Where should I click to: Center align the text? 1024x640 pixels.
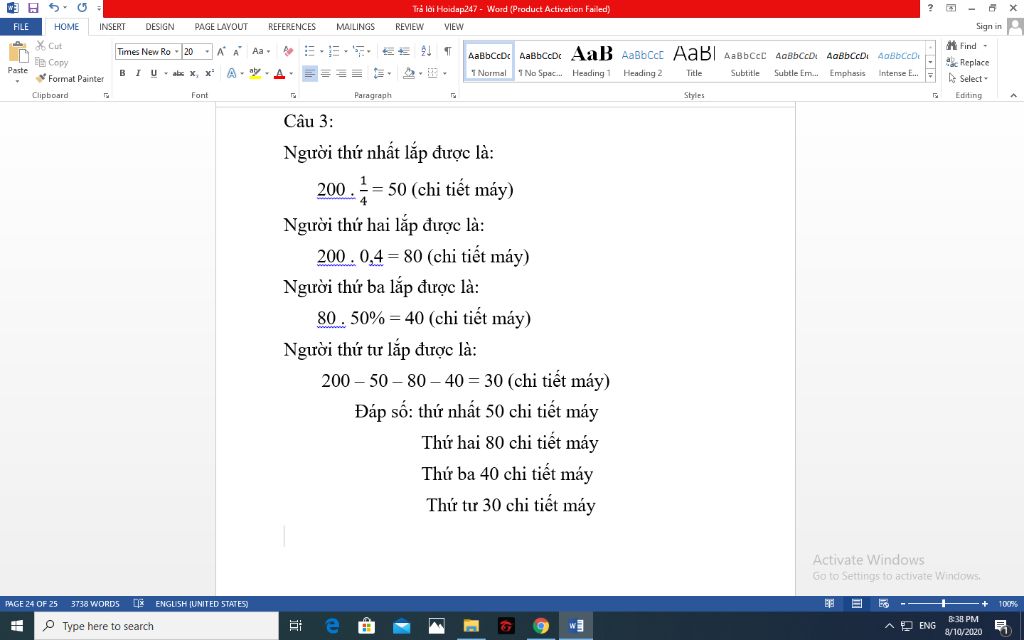tap(325, 73)
